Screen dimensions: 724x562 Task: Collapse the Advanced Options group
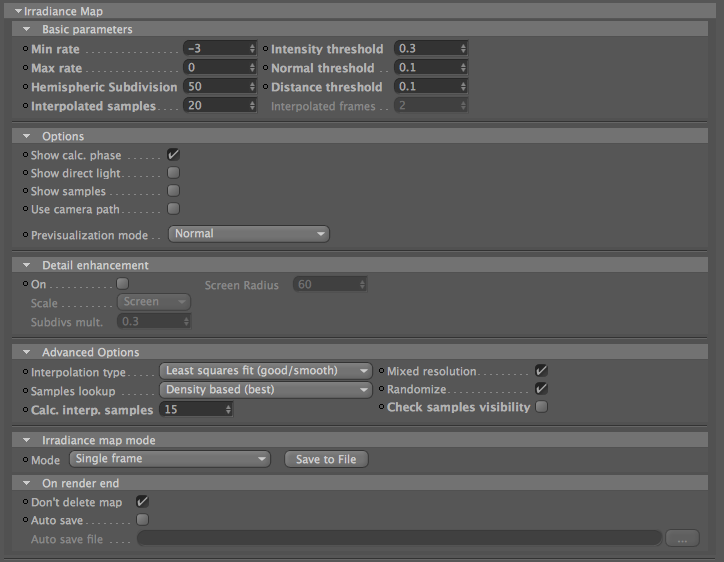pyautogui.click(x=26, y=352)
